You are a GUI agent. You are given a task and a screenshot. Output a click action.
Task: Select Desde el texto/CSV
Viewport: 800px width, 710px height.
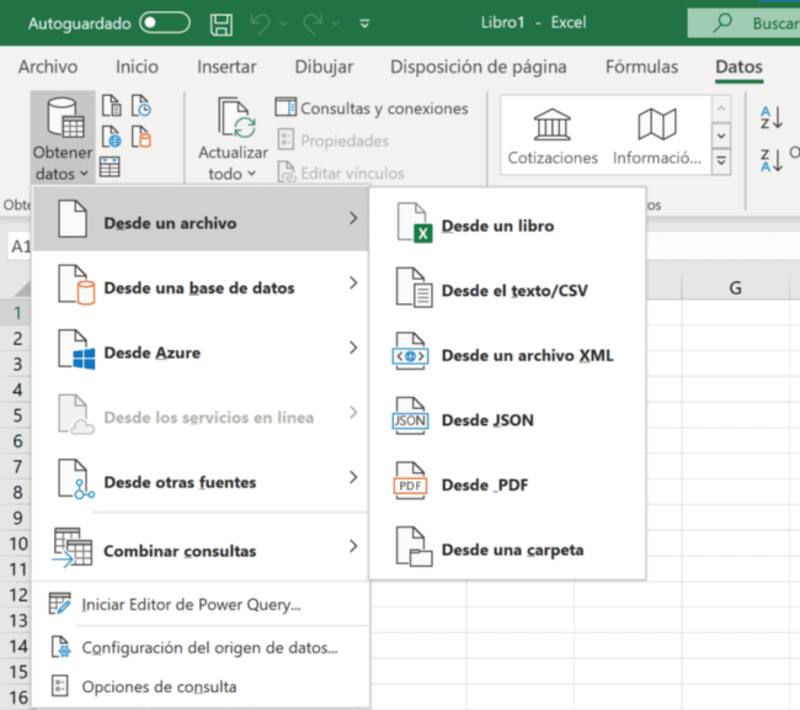(x=514, y=291)
